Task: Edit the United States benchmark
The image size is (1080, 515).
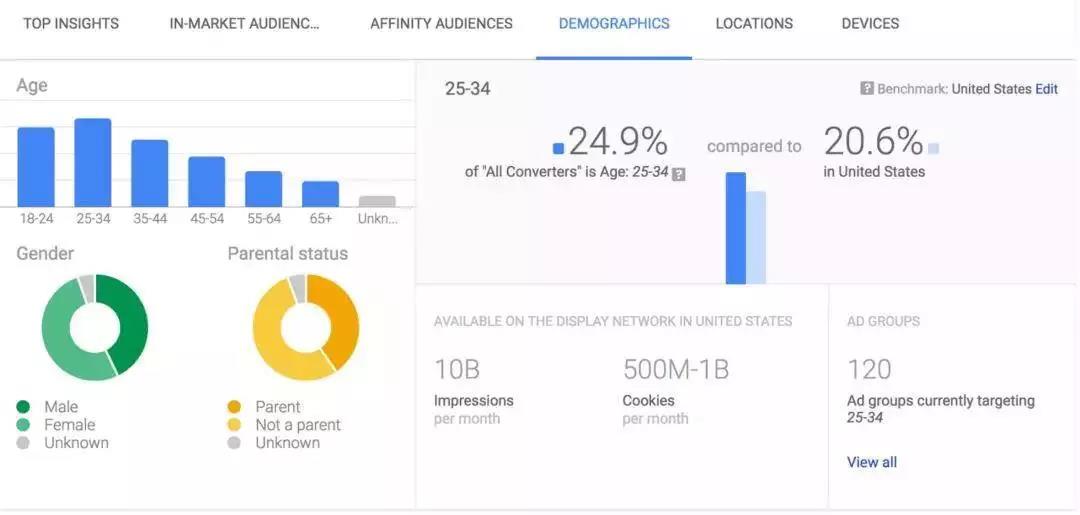Action: click(1046, 89)
